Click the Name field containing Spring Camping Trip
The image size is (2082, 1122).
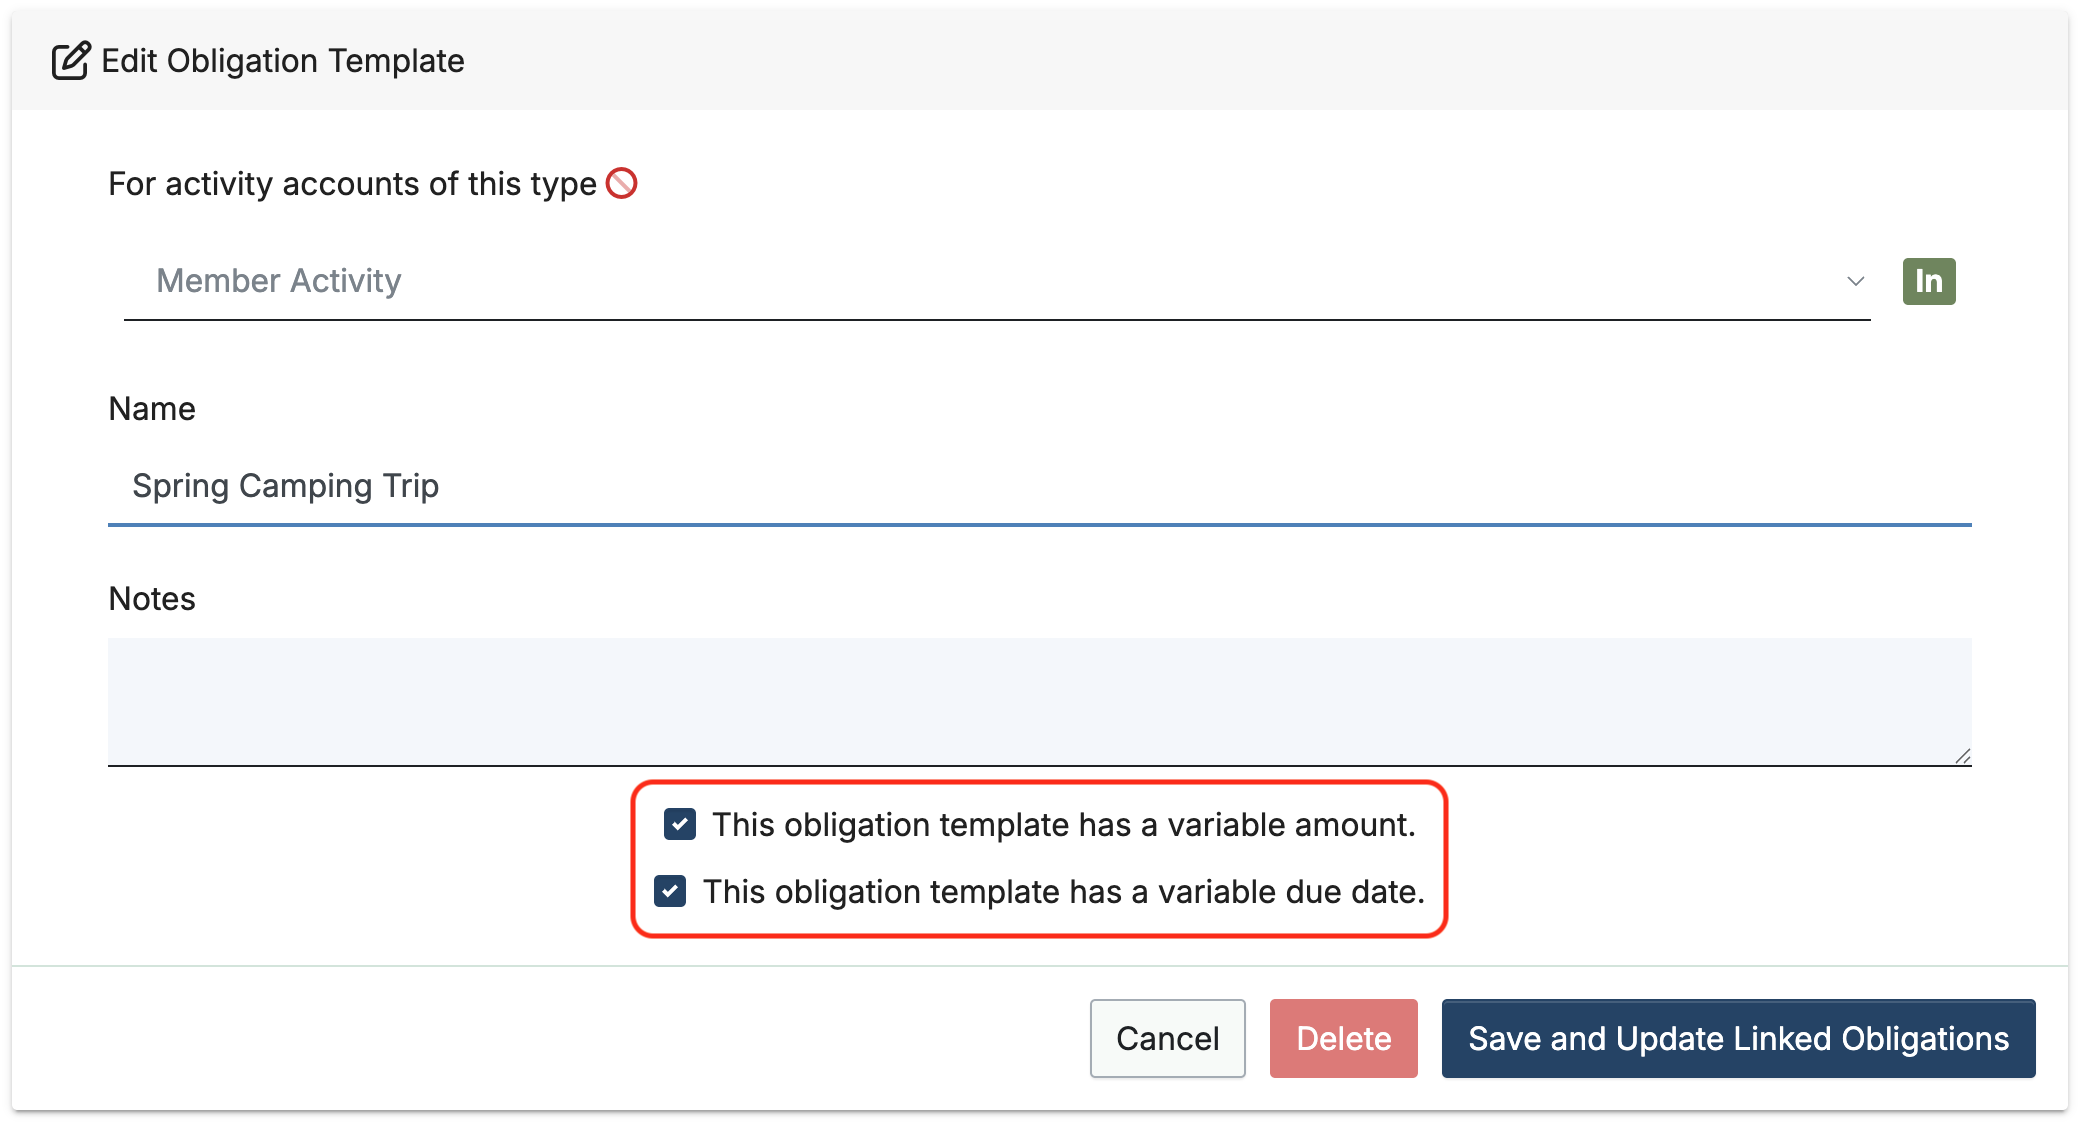click(1038, 486)
